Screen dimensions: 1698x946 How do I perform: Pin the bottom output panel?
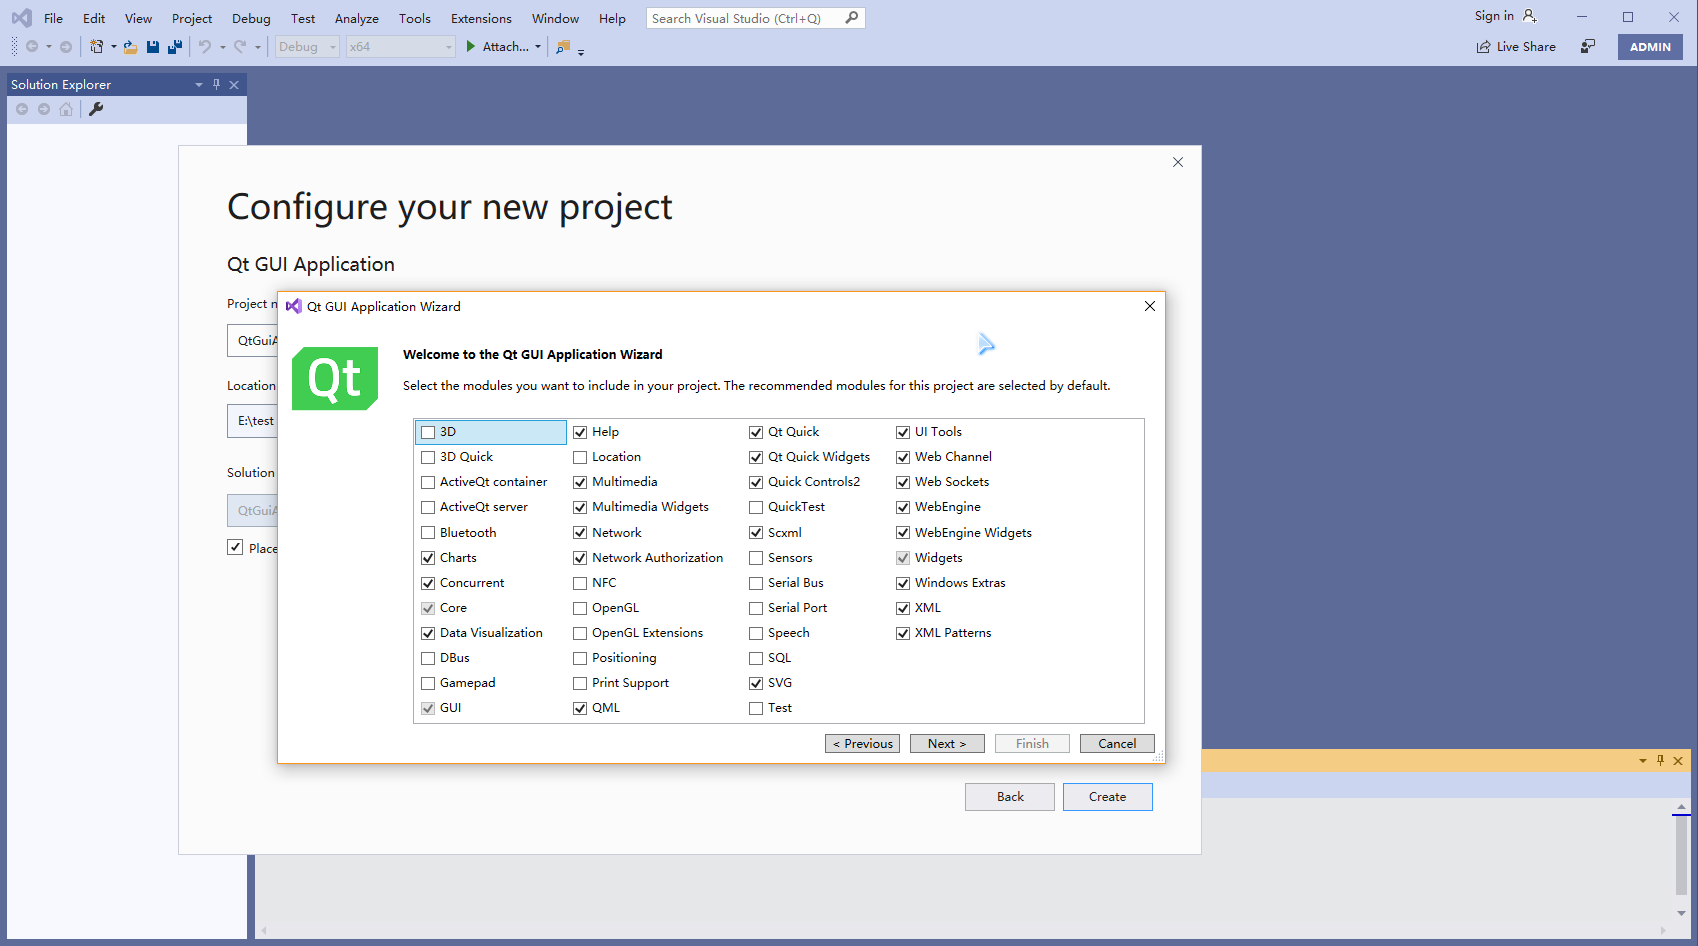tap(1660, 761)
